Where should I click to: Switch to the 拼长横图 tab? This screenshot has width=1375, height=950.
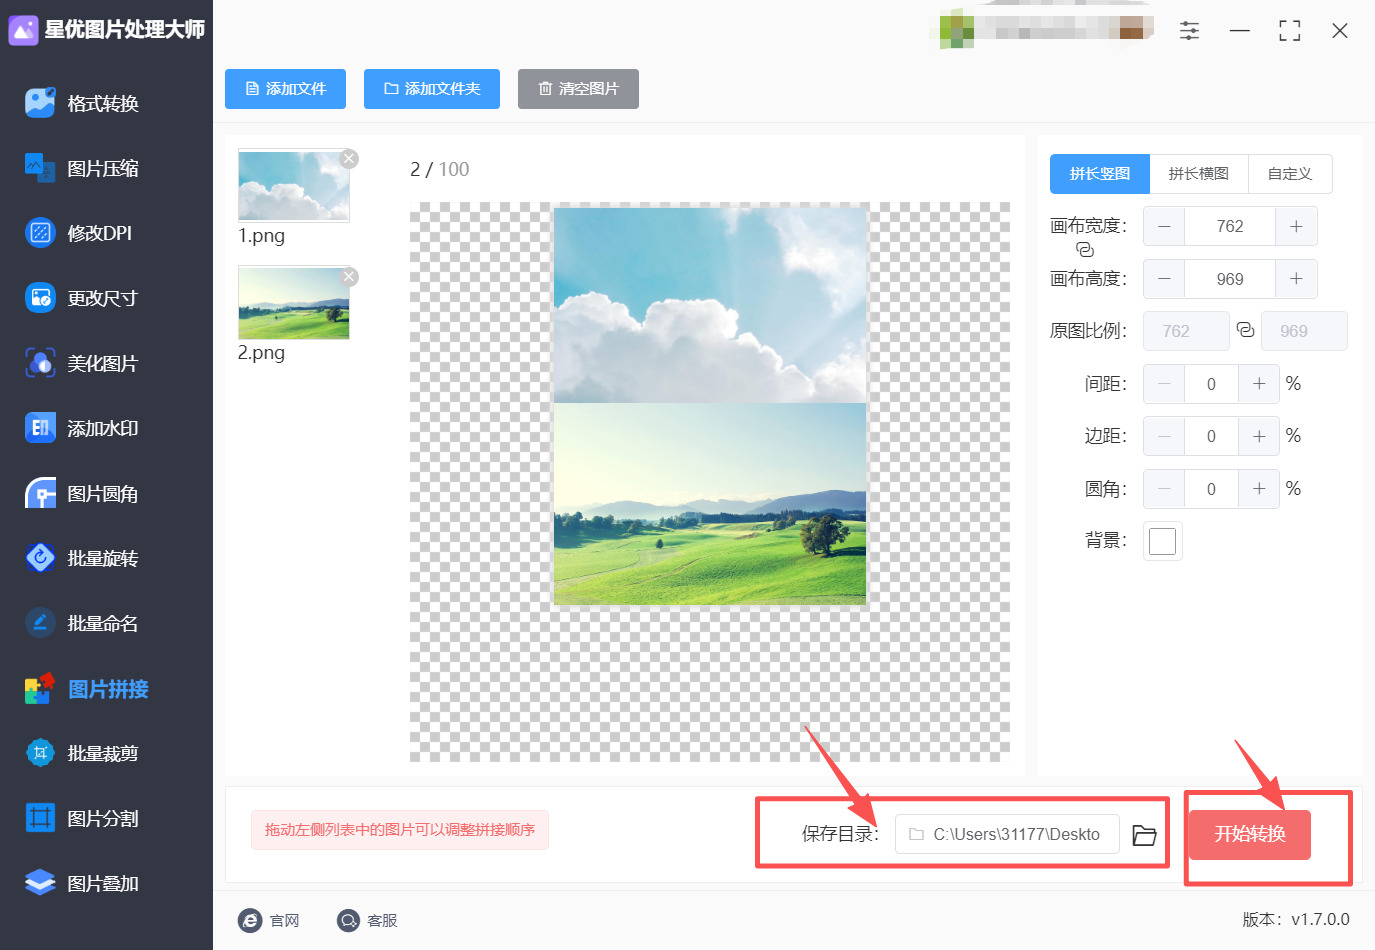[x=1199, y=174]
